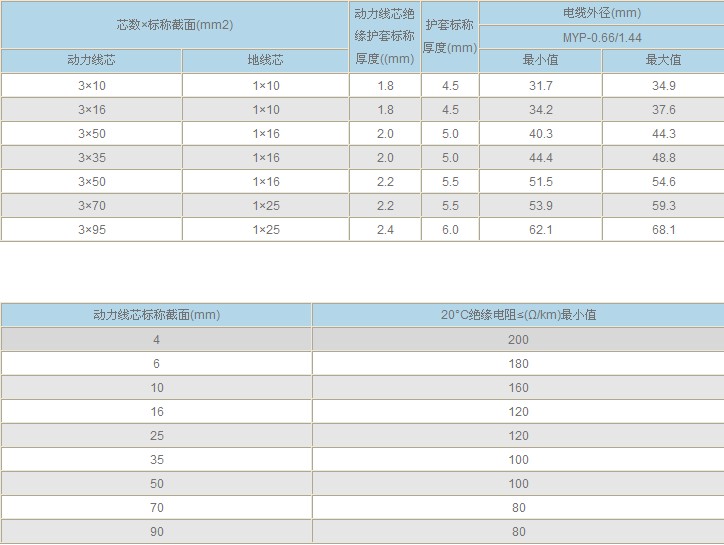Select the maximum diameter value 34.9

pos(664,85)
